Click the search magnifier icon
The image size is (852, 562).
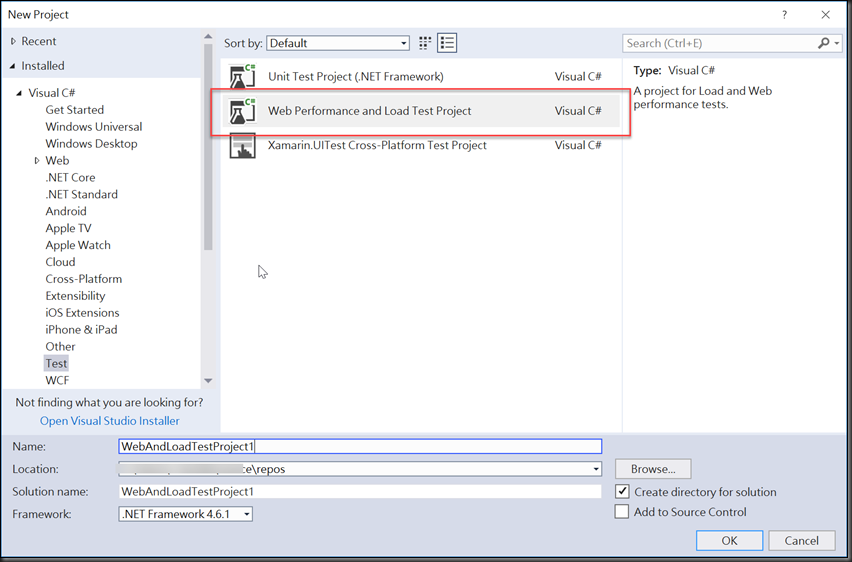[824, 43]
